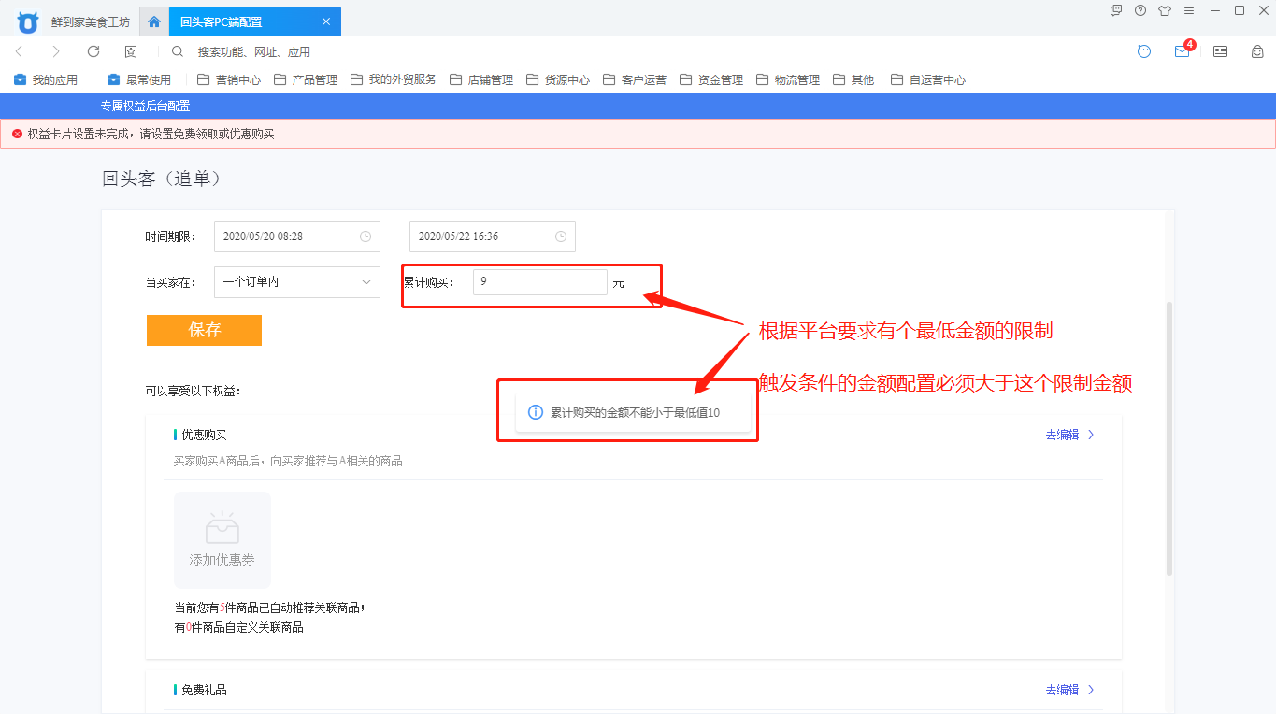Viewport: 1277px width, 715px height.
Task: Open the start date 2020/05/20 picker
Action: tap(297, 237)
